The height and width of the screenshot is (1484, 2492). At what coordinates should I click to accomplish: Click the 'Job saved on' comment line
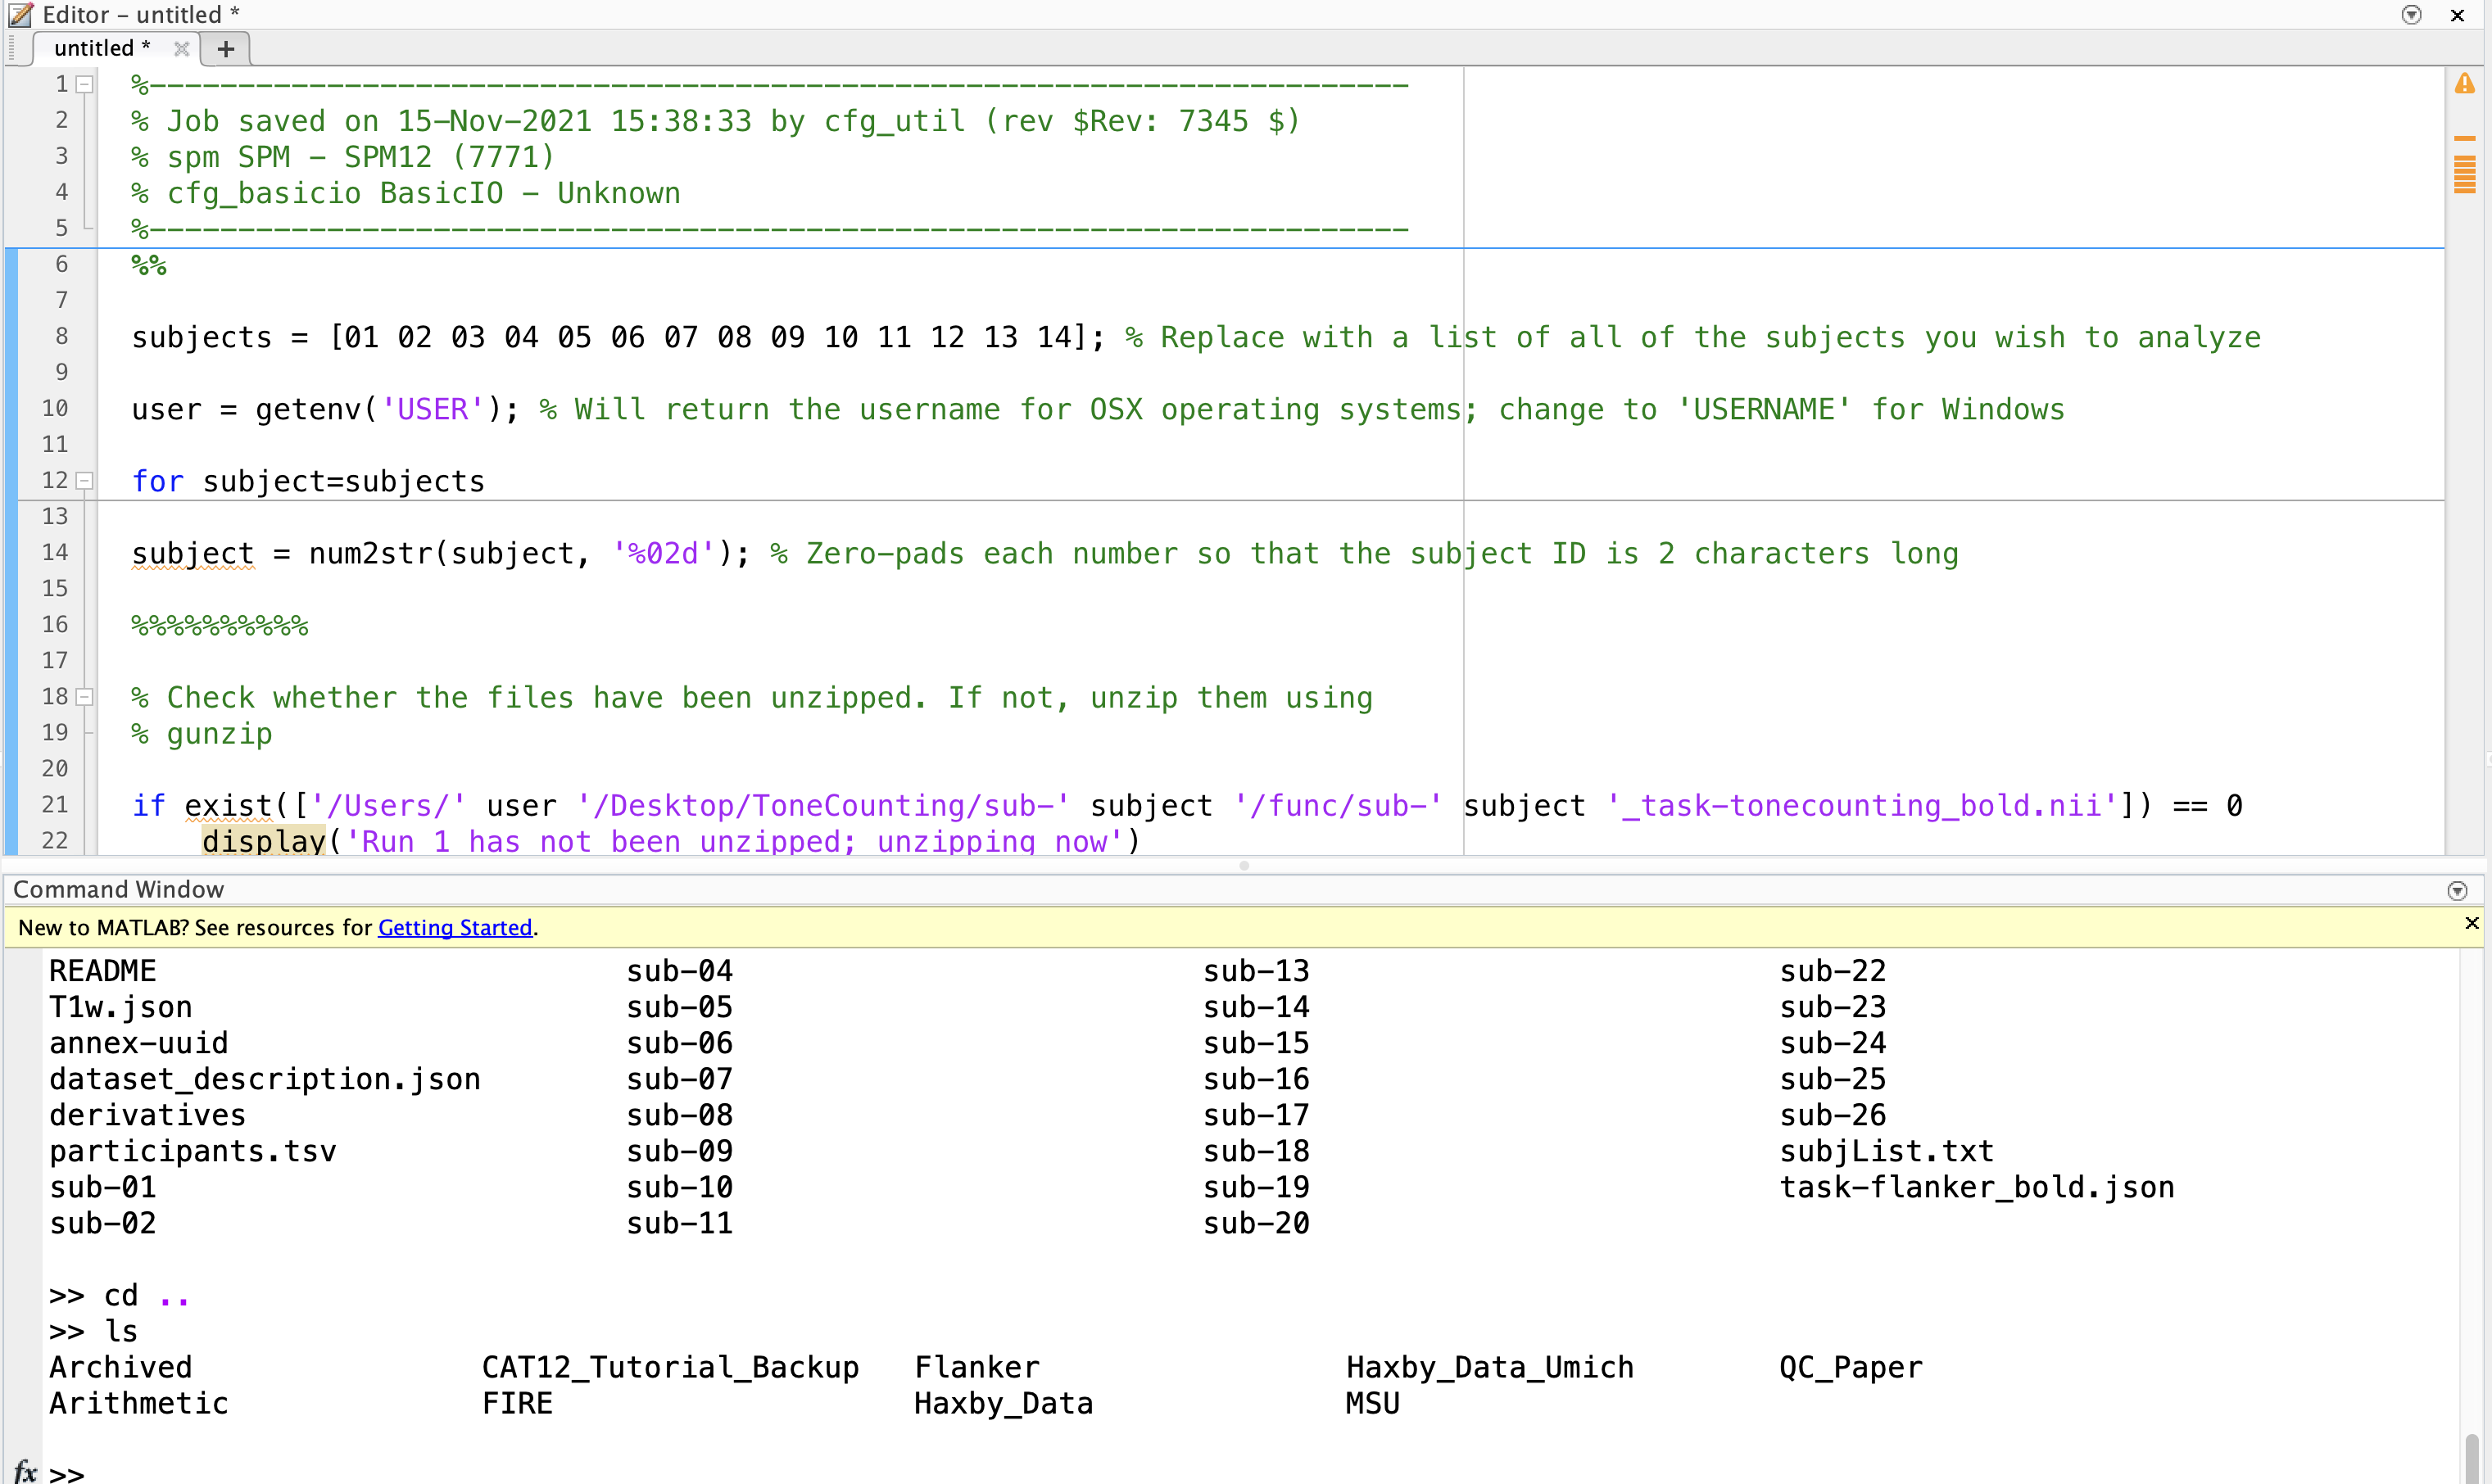click(716, 121)
